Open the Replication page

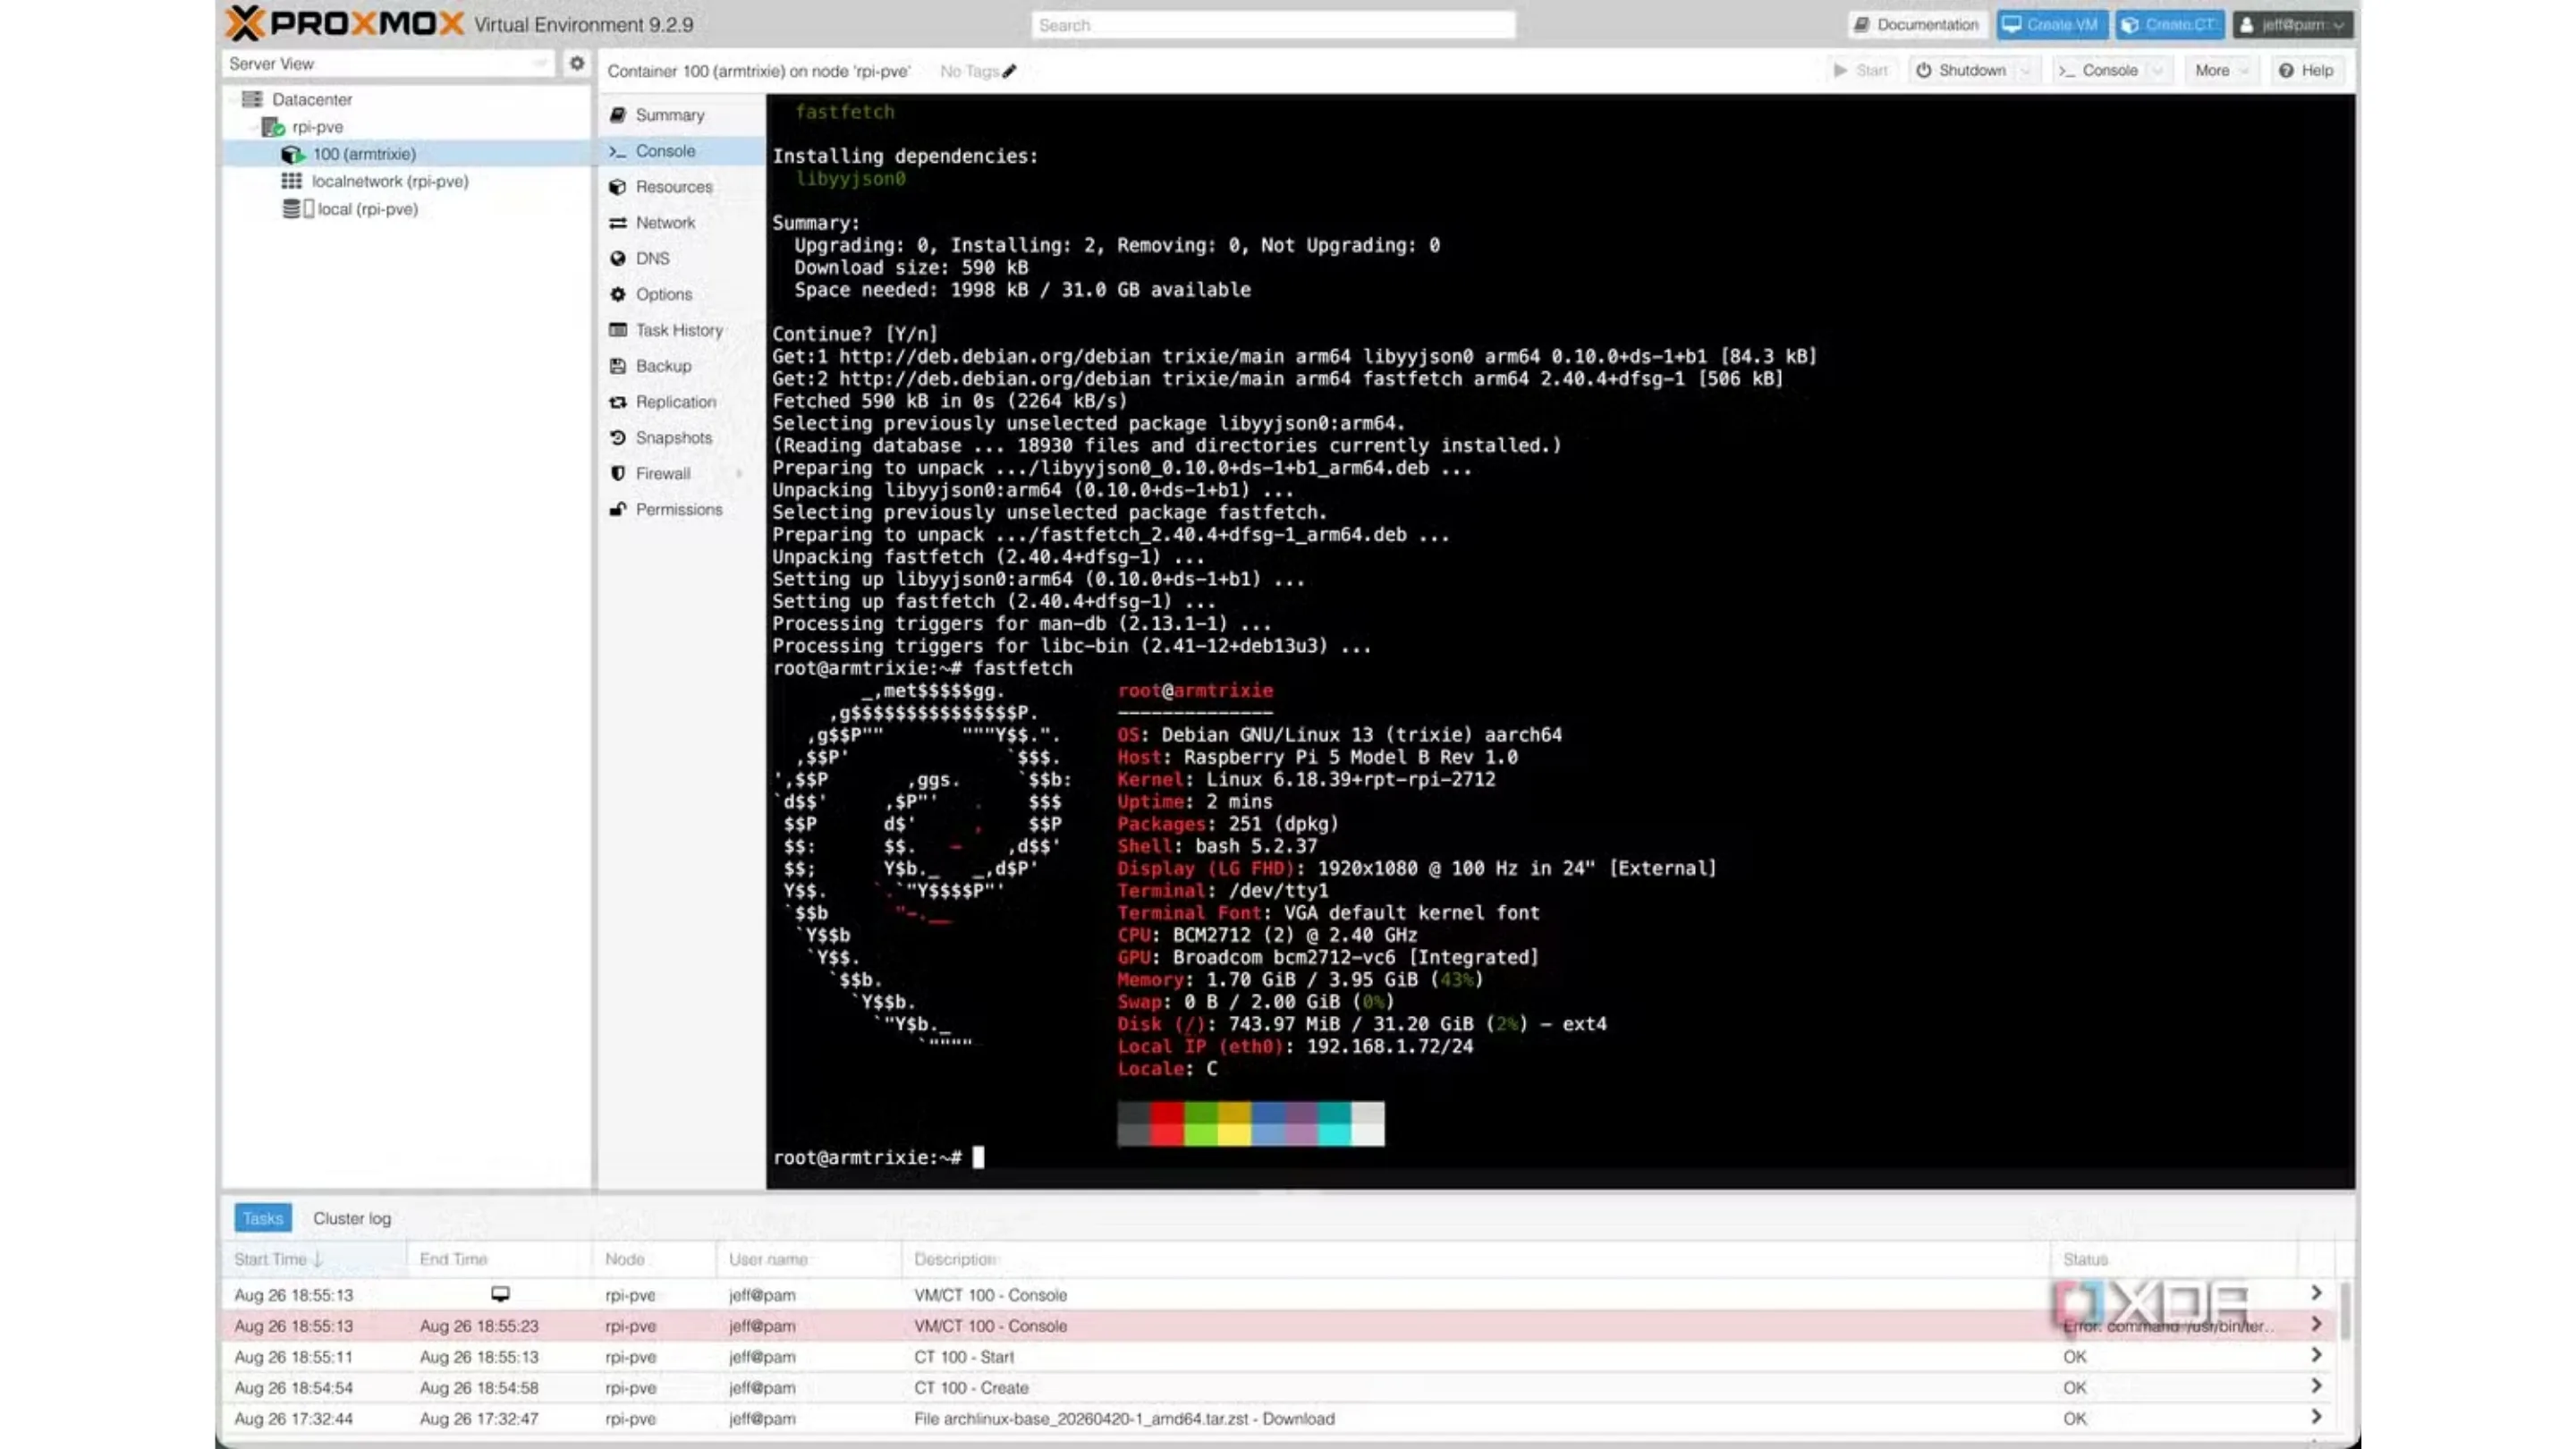click(x=682, y=402)
